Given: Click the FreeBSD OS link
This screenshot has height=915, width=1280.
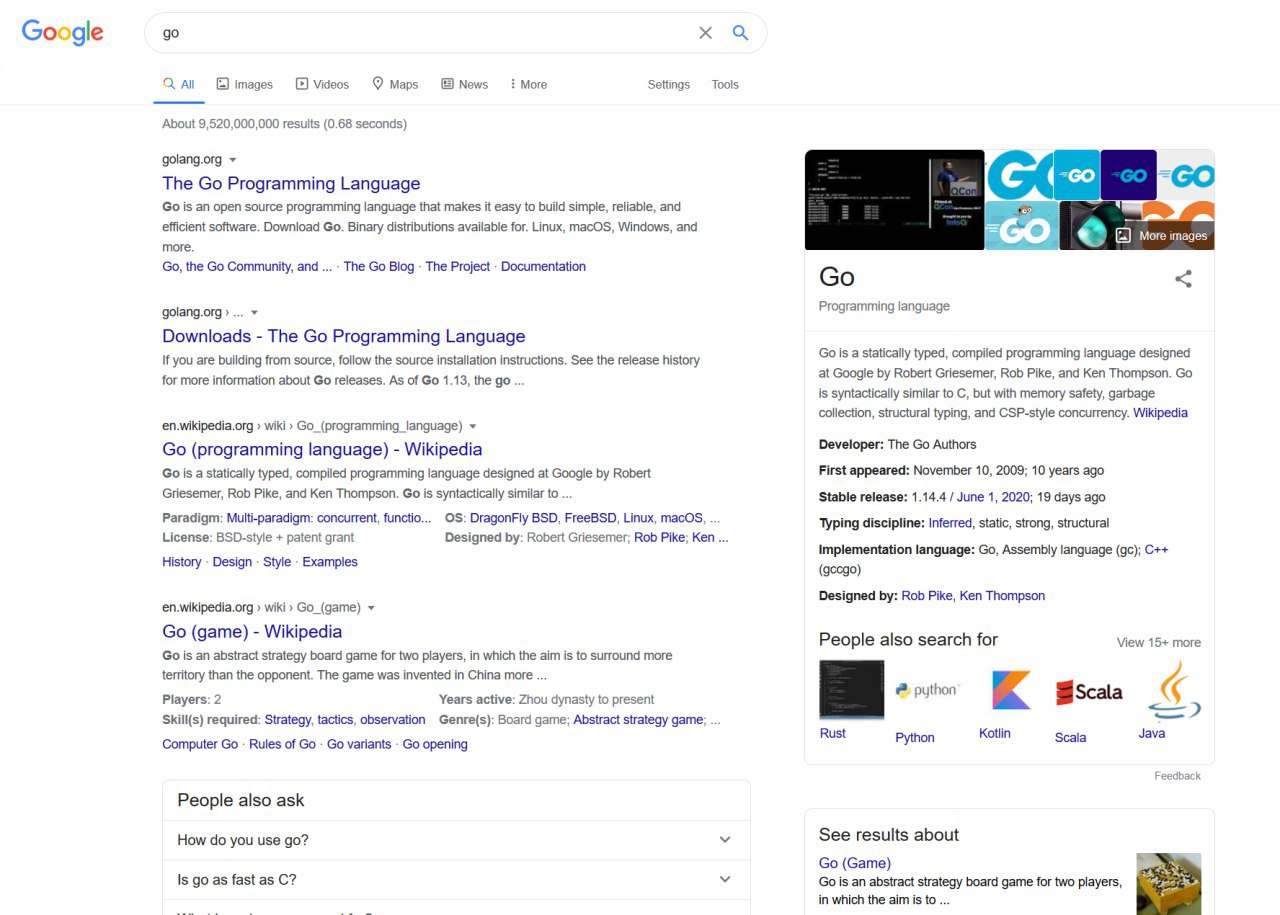Looking at the screenshot, I should pos(590,518).
